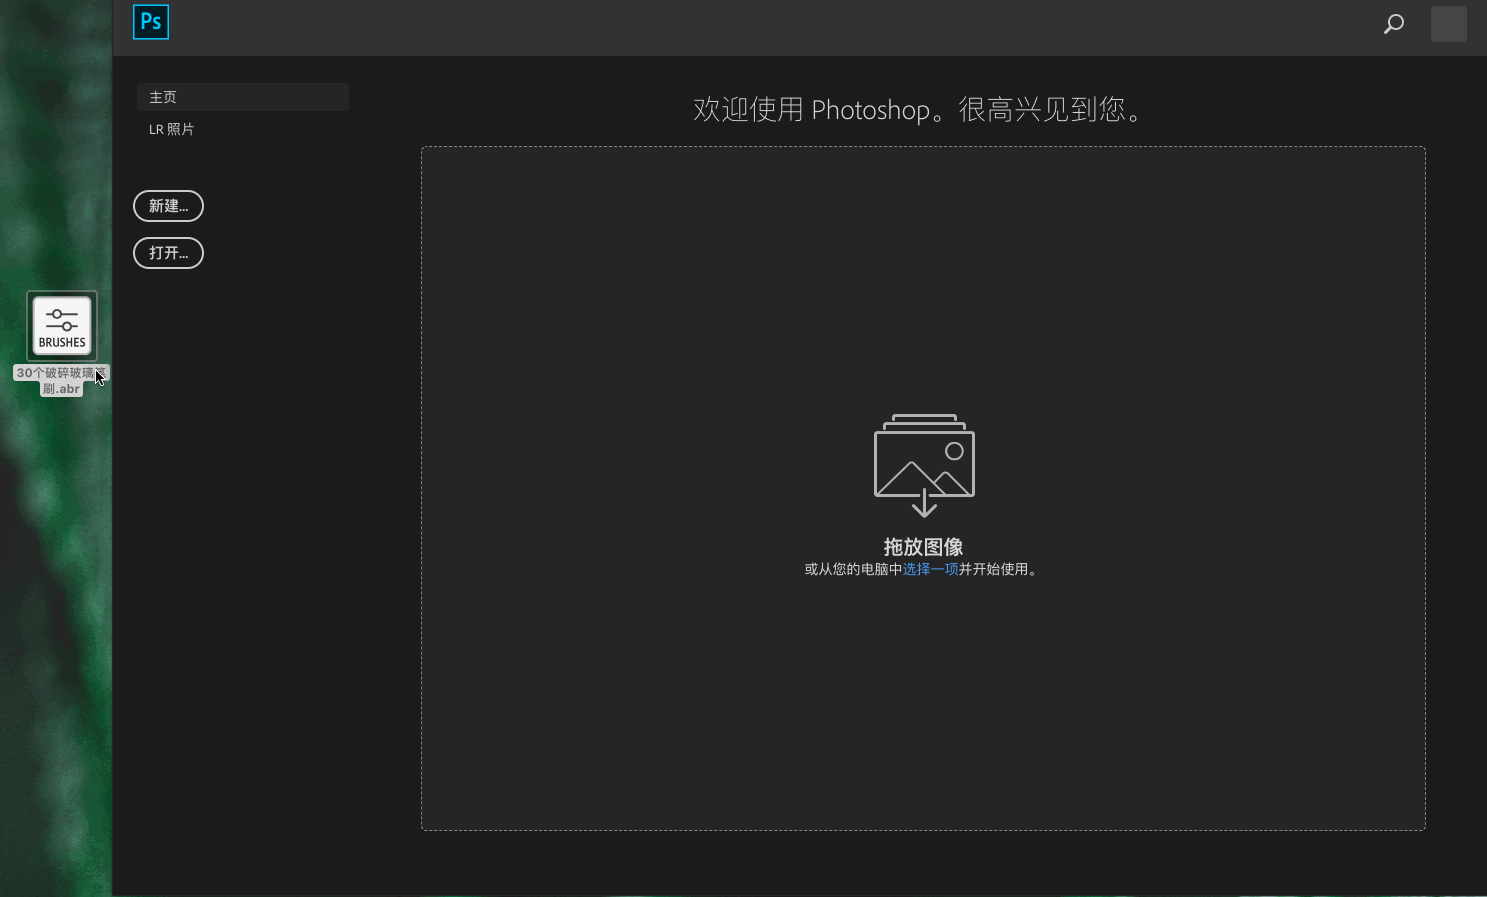Select the BRUSHES .abr file icon on desktop
1487x897 pixels.
(x=62, y=326)
